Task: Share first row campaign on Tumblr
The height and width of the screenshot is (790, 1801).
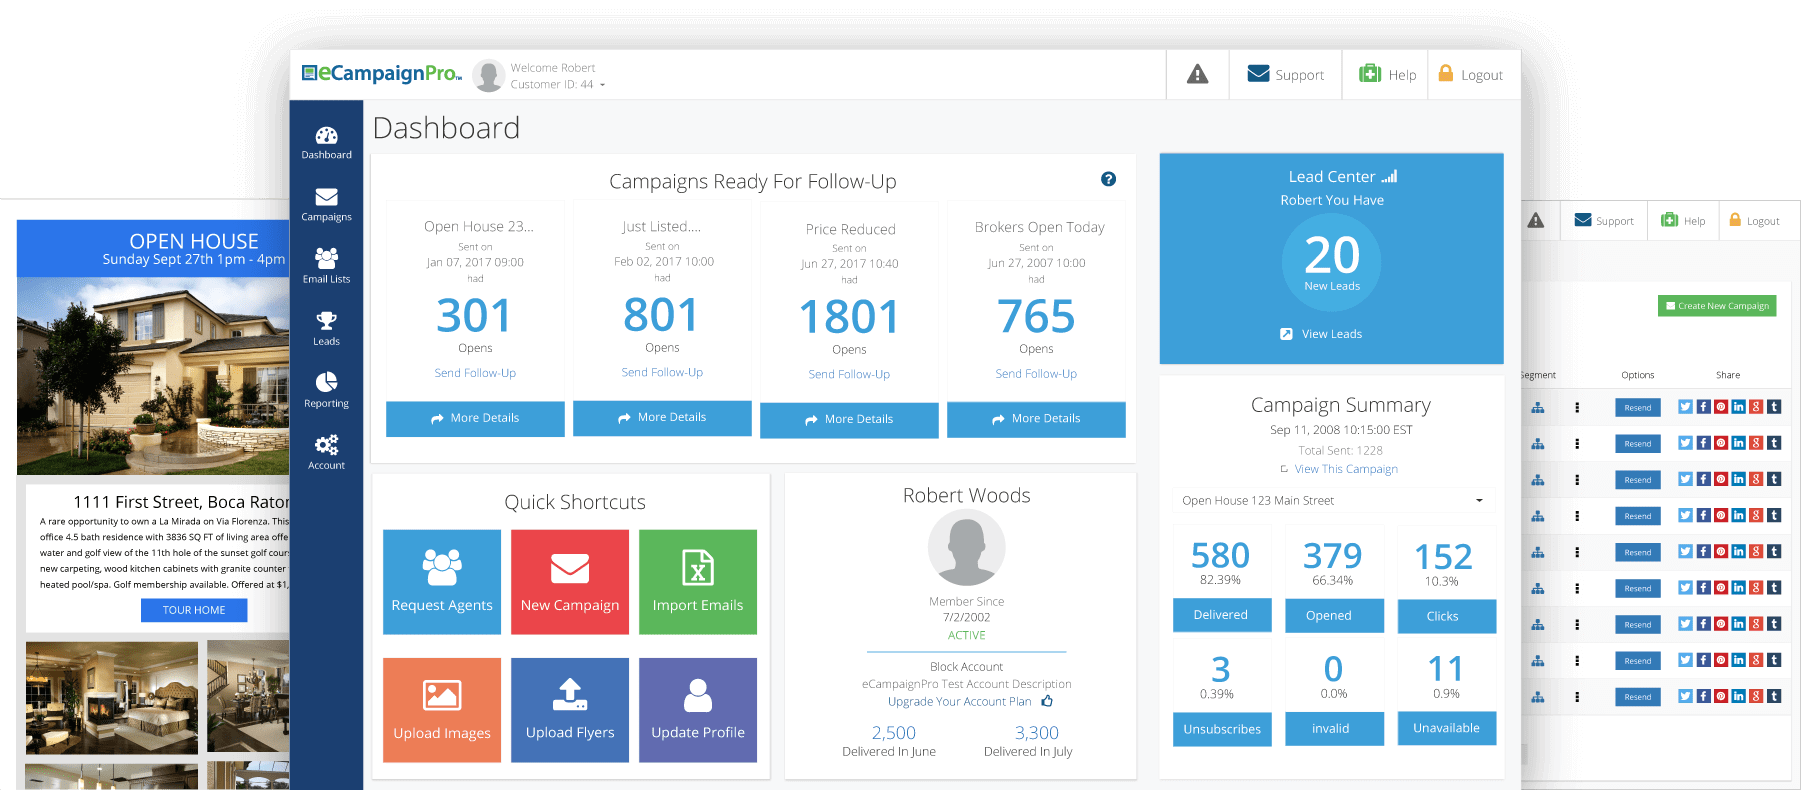Action: coord(1774,407)
